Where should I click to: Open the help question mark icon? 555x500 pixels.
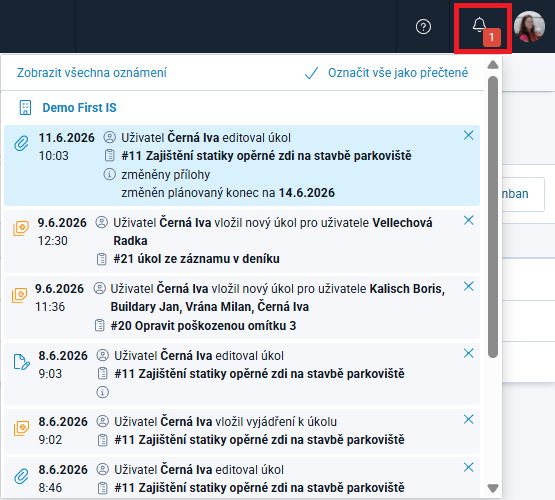click(x=423, y=27)
